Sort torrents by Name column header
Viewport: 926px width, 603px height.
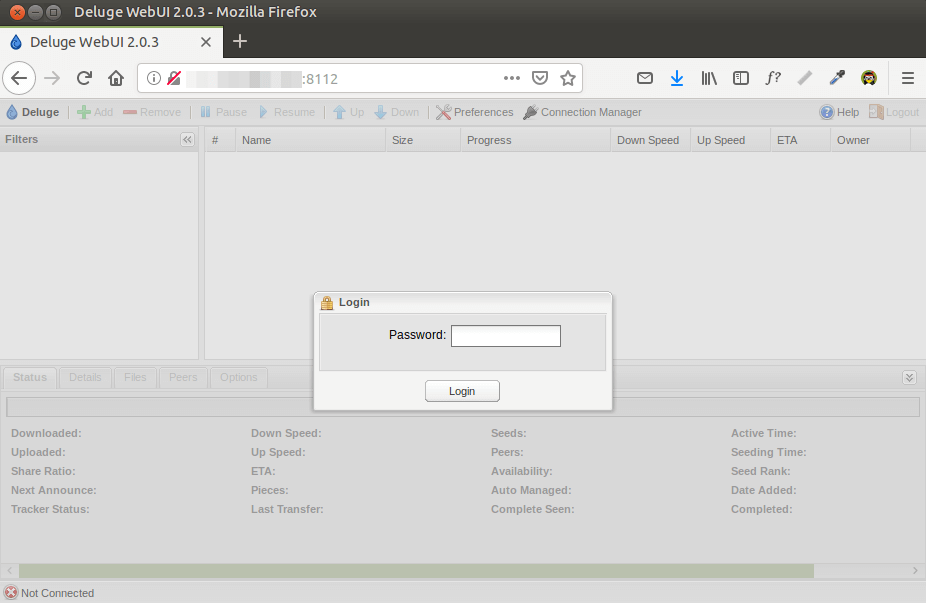point(310,140)
